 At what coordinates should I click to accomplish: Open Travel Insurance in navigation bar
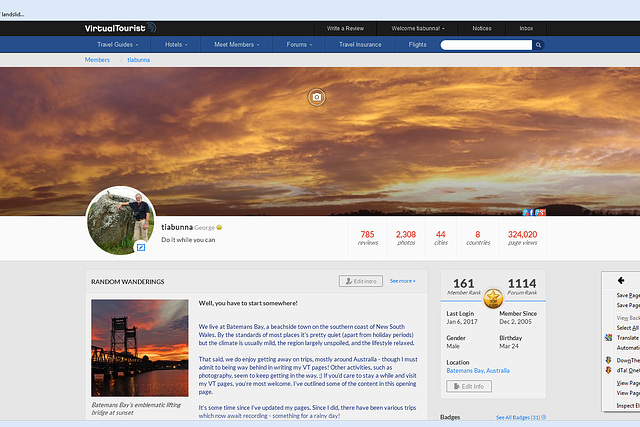tap(360, 44)
